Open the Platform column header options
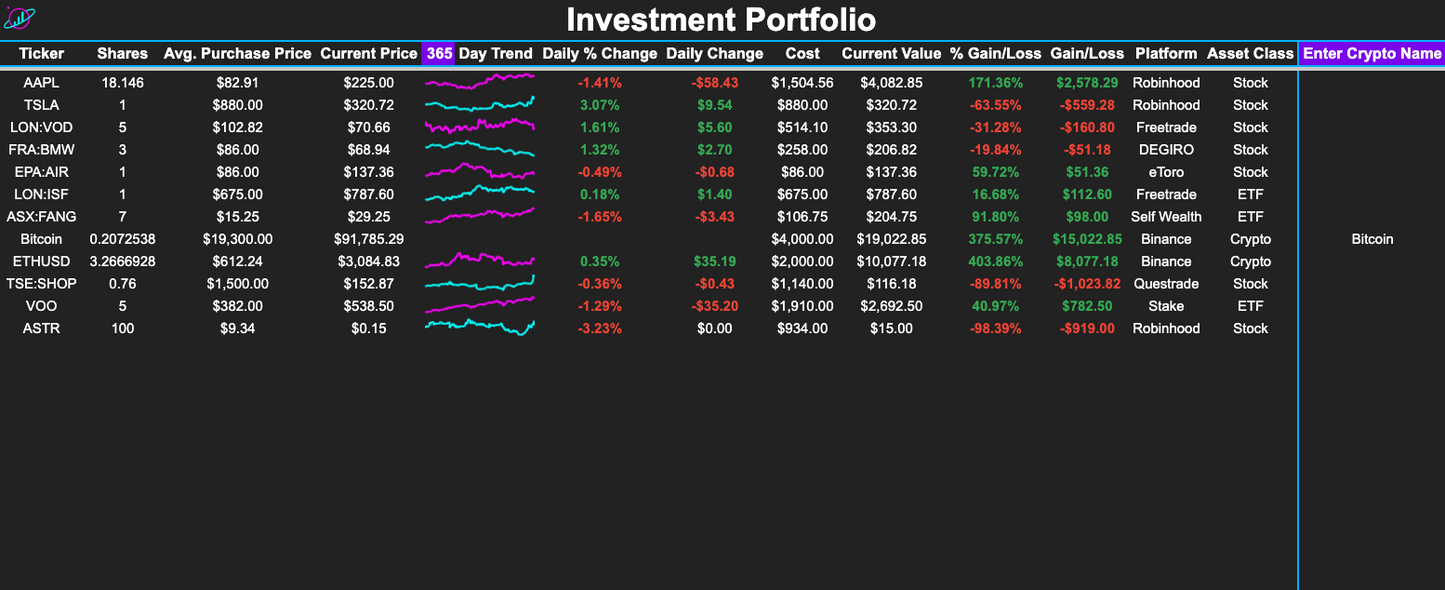 1166,53
